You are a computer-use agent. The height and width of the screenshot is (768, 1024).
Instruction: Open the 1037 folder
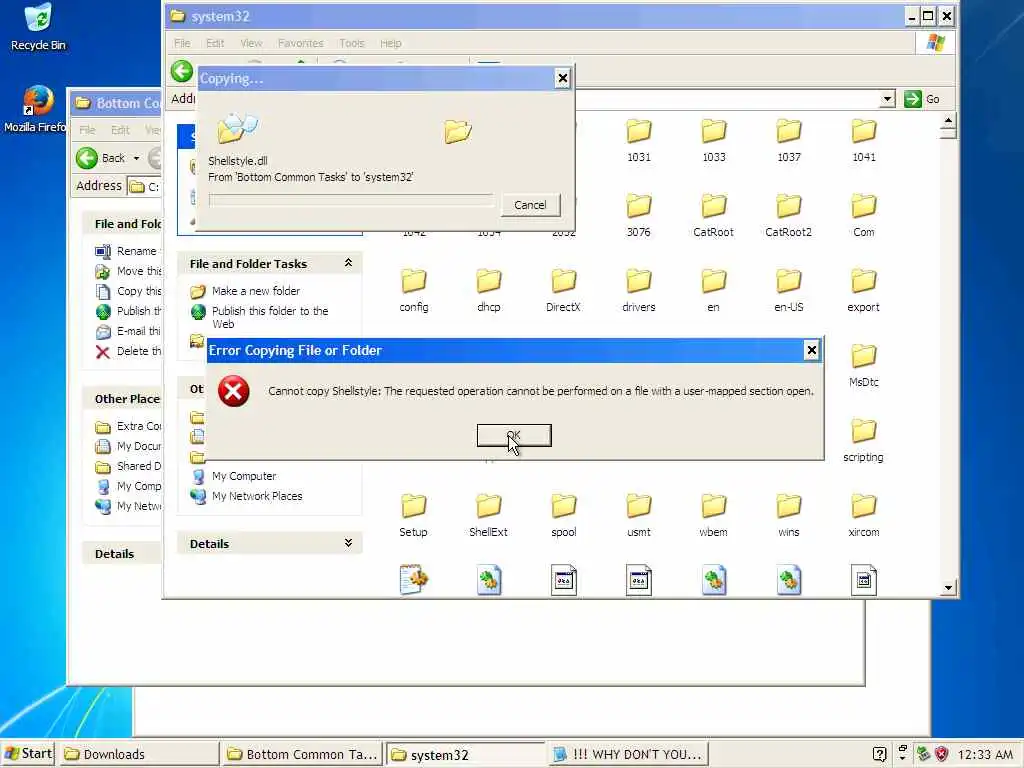click(x=789, y=140)
